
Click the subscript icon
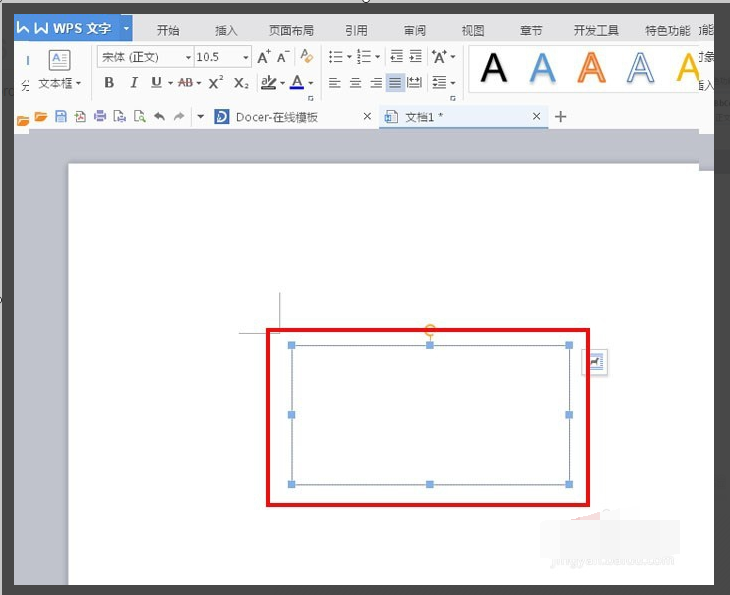point(241,83)
